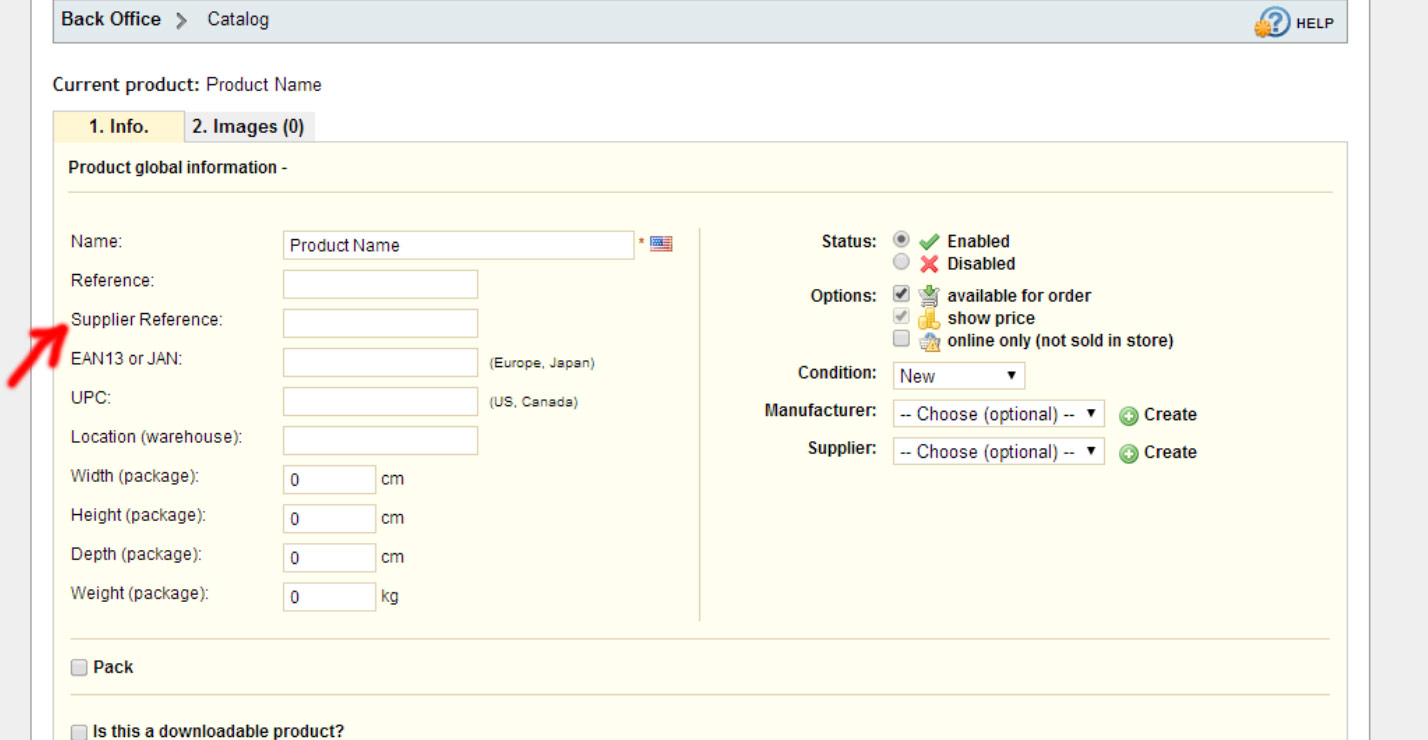Open the Supplier dropdown
This screenshot has height=740, width=1428.
[999, 451]
